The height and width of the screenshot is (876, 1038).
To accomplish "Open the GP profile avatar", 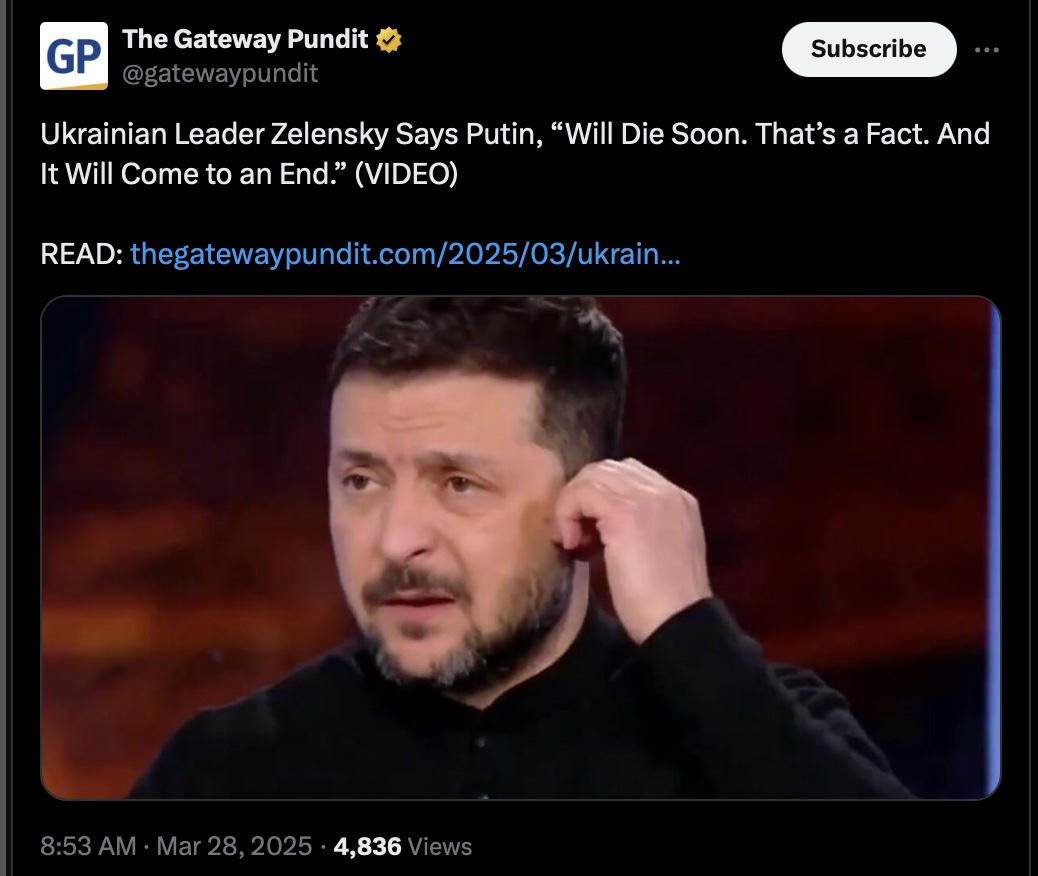I will tap(73, 56).
